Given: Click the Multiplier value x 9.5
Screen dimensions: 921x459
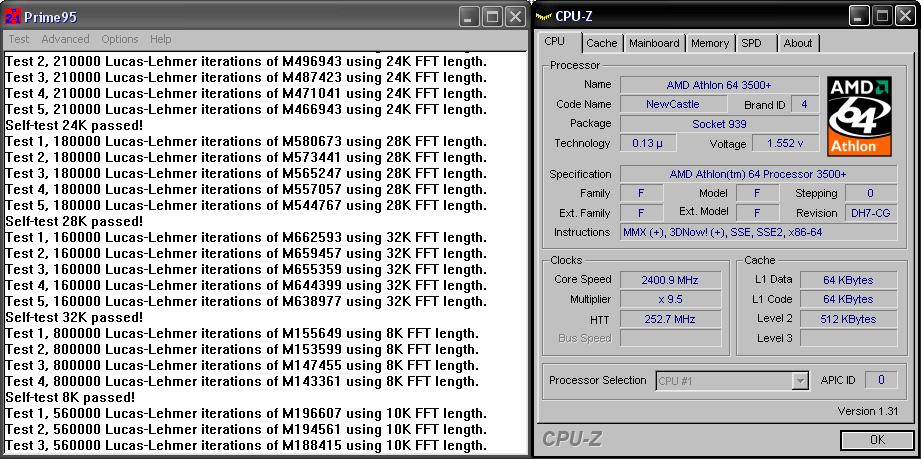Looking at the screenshot, I should click(670, 300).
